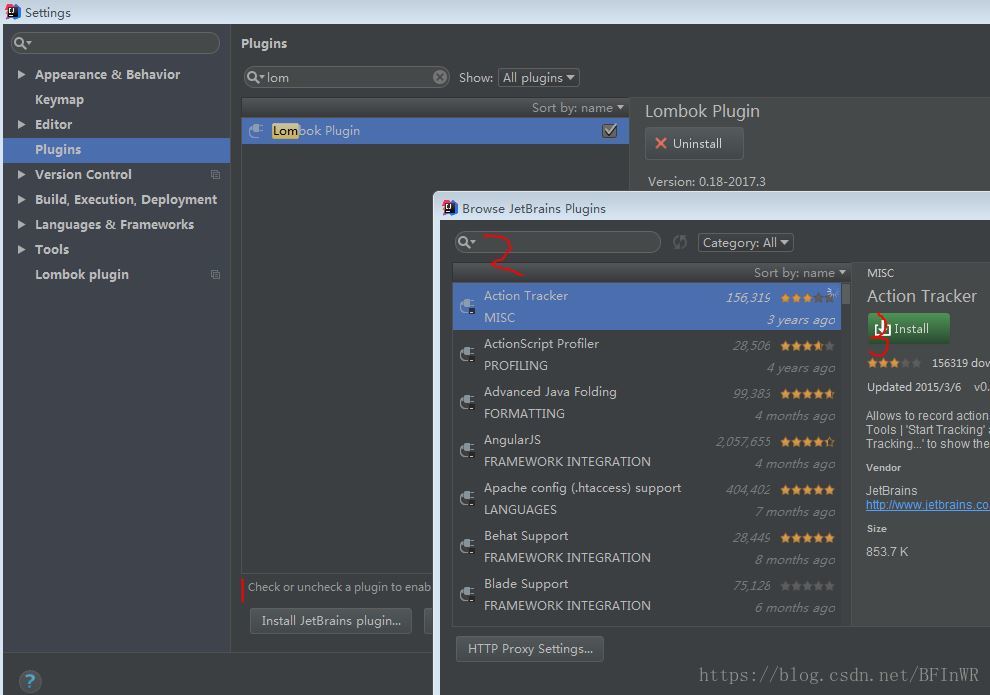This screenshot has width=990, height=695.
Task: Click the Advanced Java Folding plugin icon
Action: pos(468,403)
